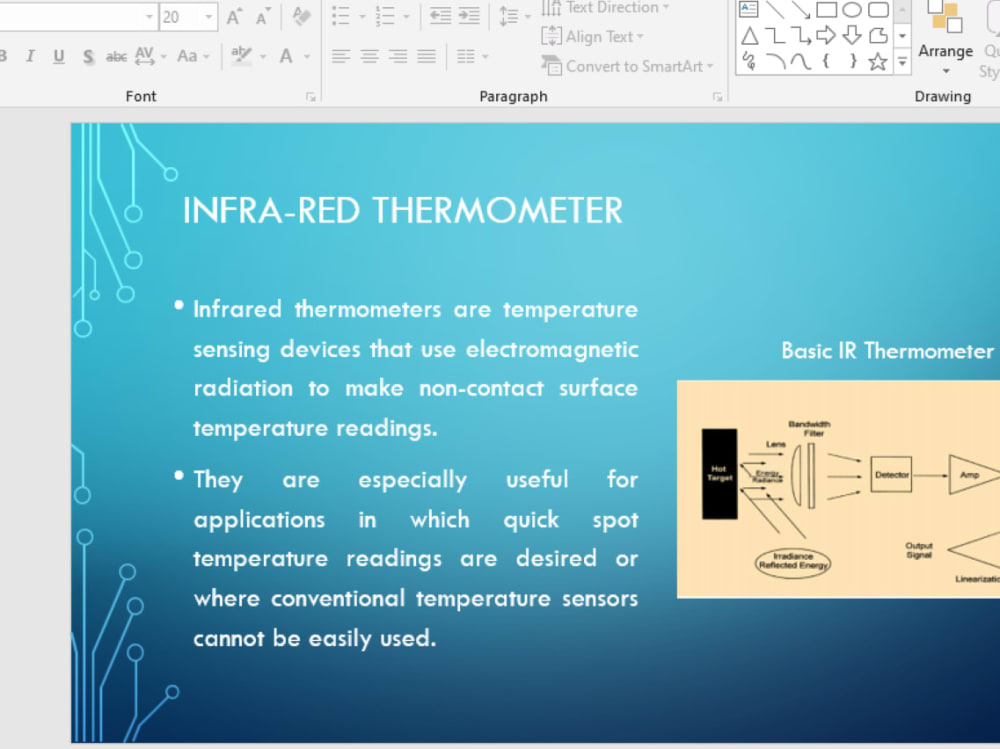Select the 5-Point Star shape
The width and height of the screenshot is (1000, 749).
[x=878, y=61]
